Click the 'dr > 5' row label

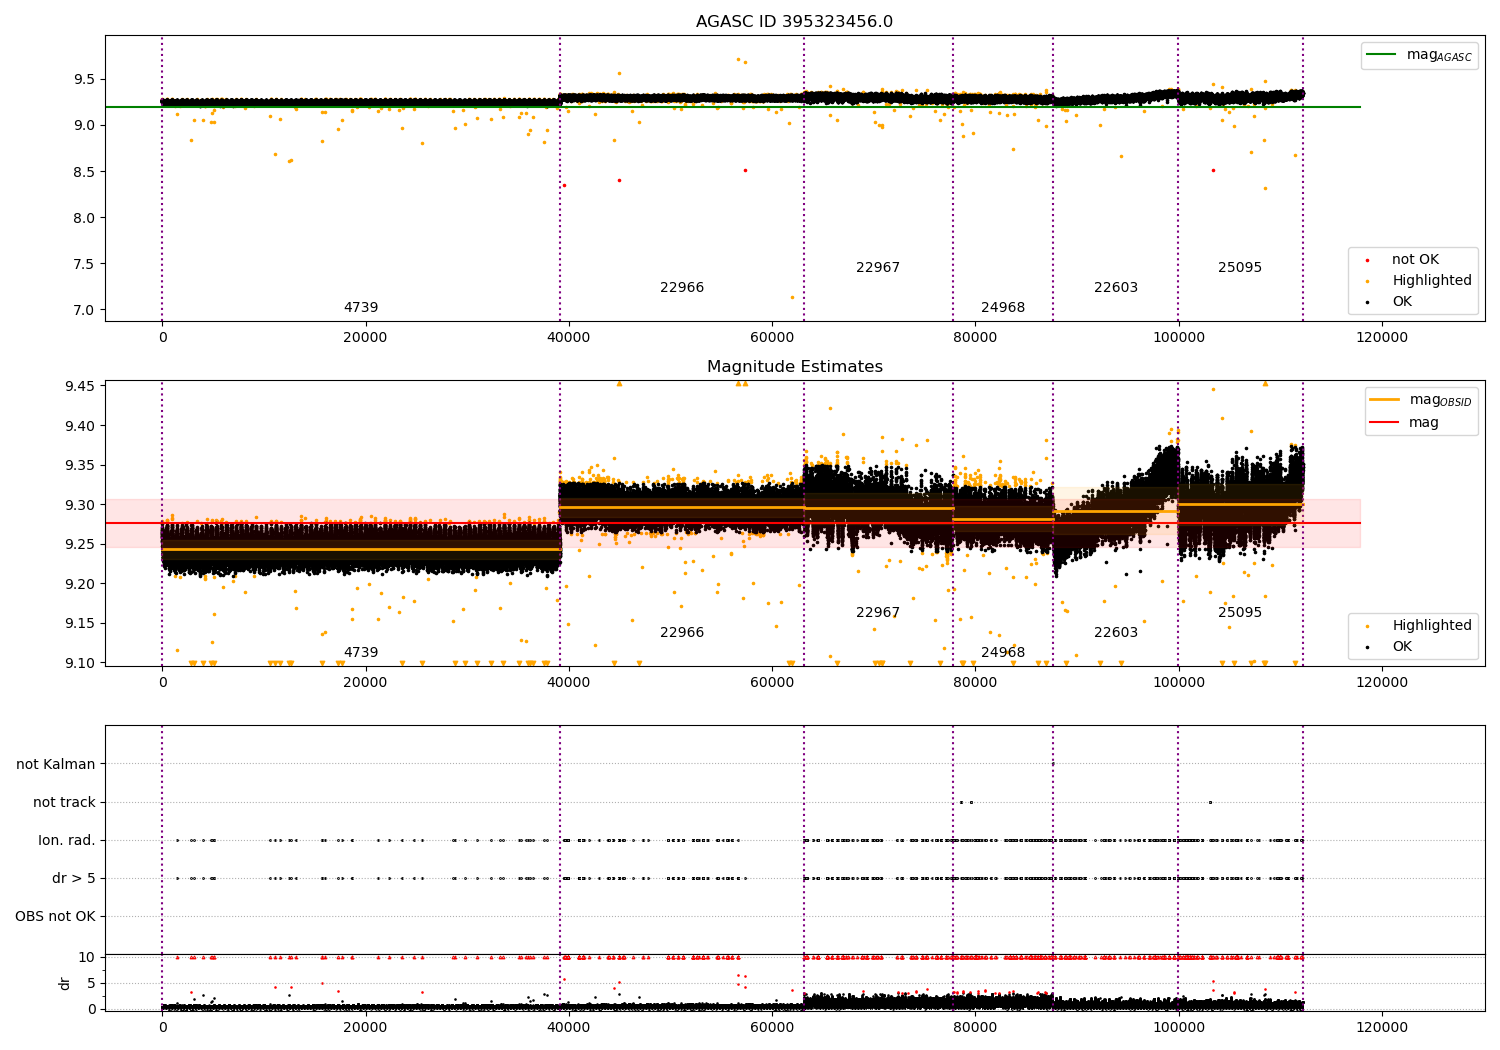click(x=74, y=878)
